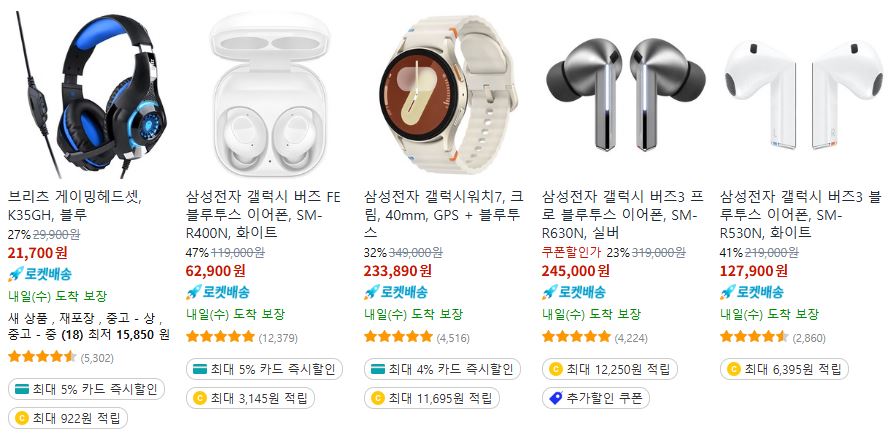Click the star rating with 2,860 reviews
891x444 pixels.
coord(754,337)
